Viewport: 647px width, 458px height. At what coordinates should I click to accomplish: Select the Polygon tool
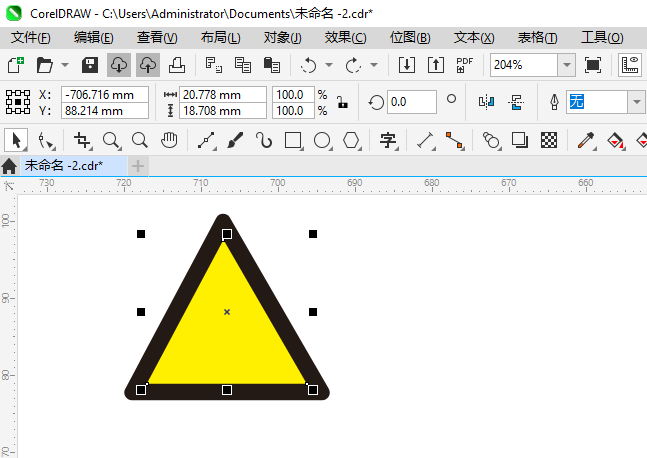pos(351,140)
